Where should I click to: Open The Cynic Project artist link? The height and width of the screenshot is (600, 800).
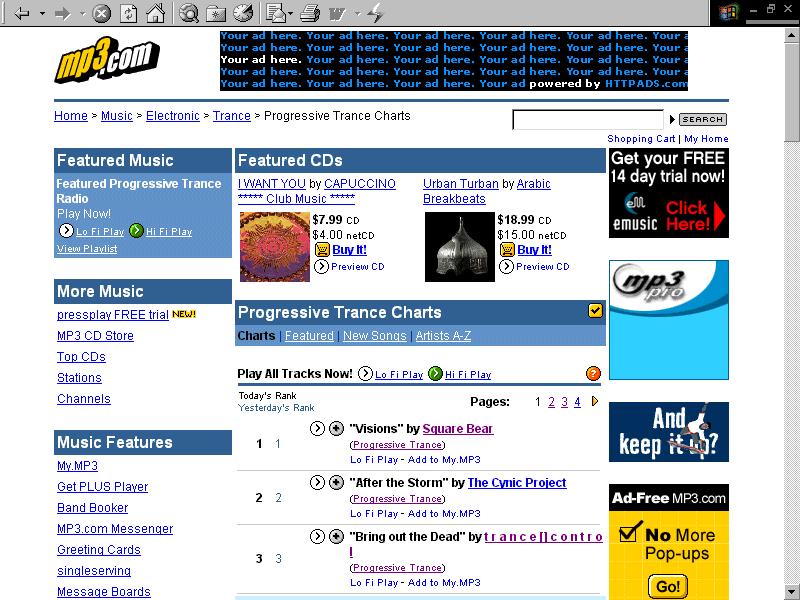pyautogui.click(x=517, y=483)
